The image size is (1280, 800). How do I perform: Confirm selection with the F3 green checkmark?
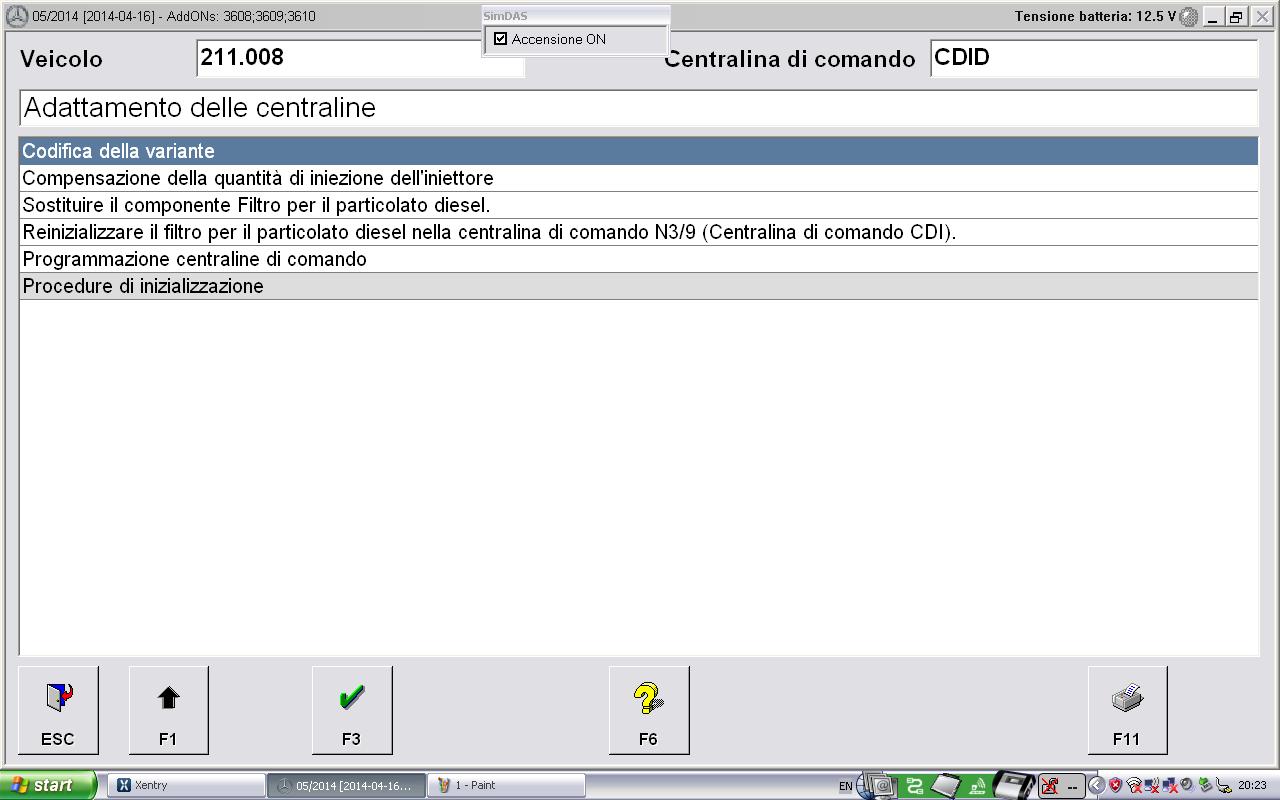point(351,710)
